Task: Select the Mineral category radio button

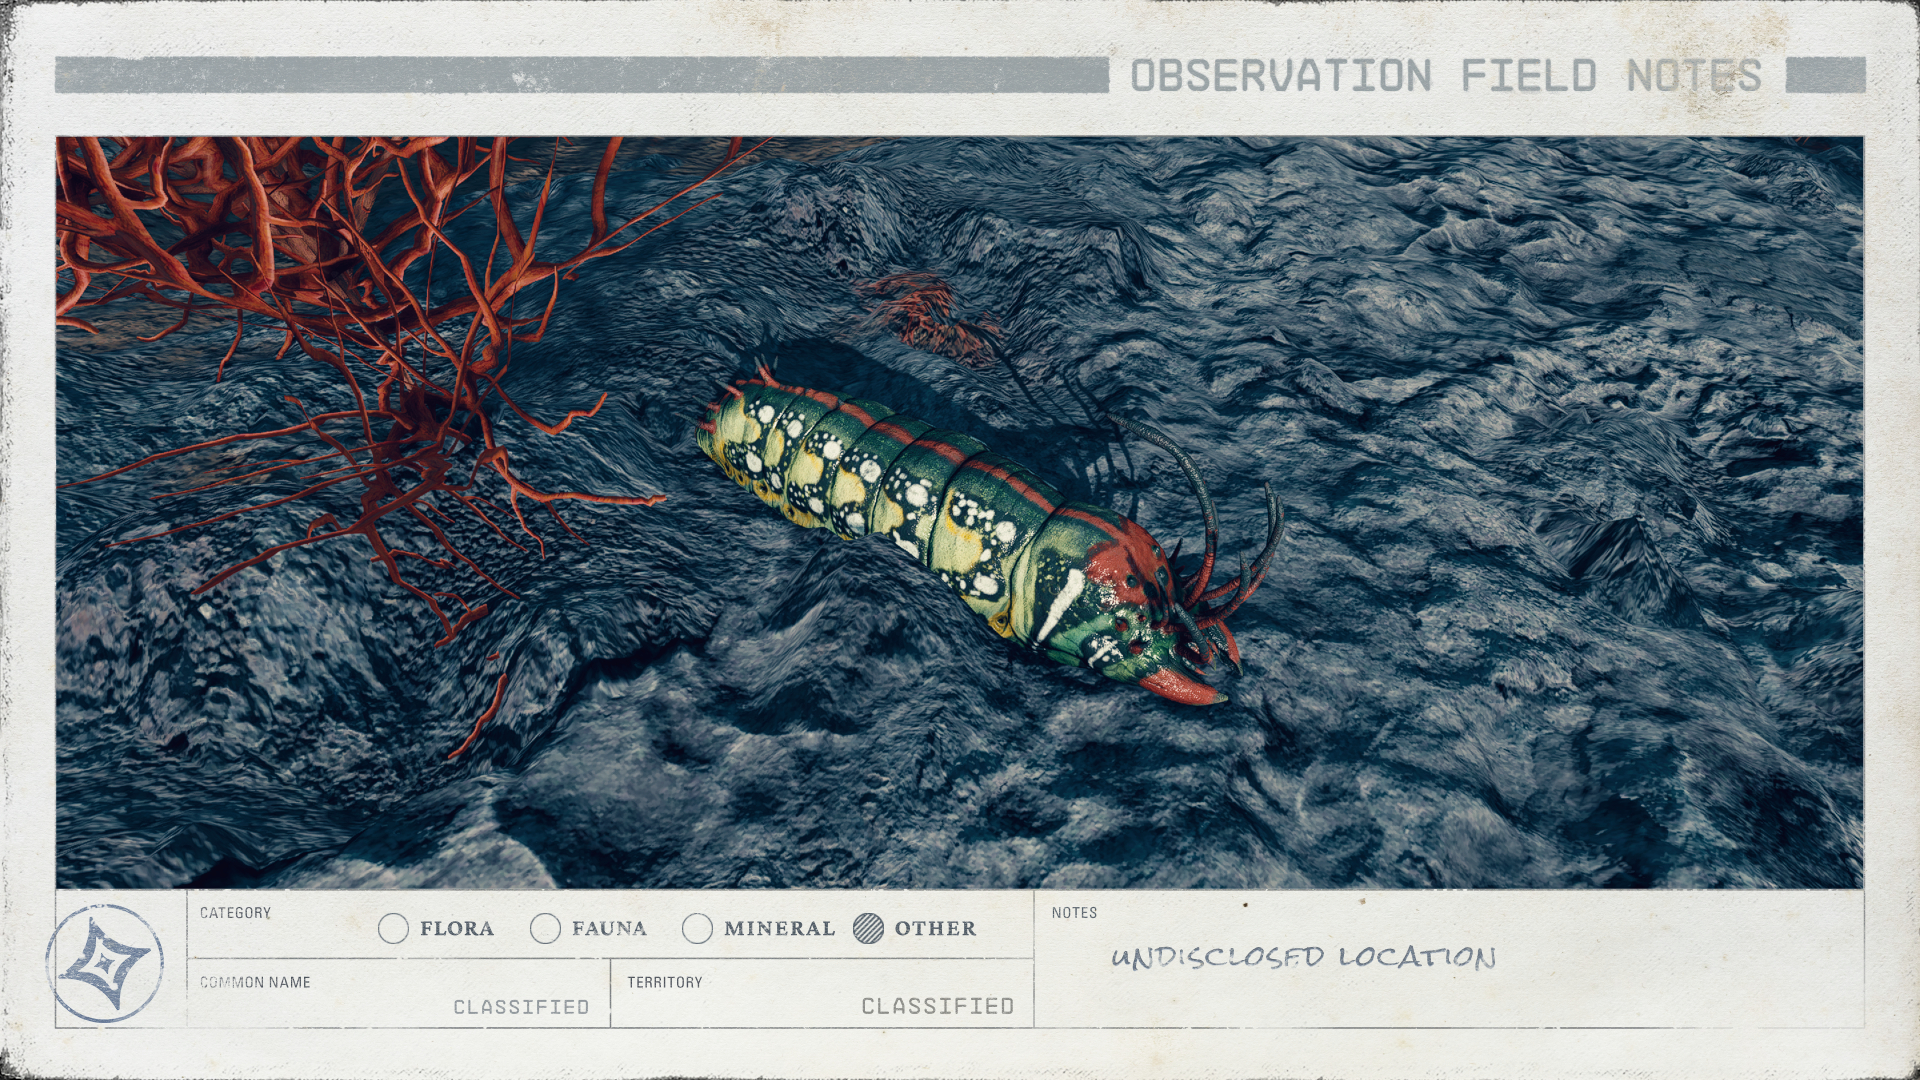Action: (x=697, y=929)
